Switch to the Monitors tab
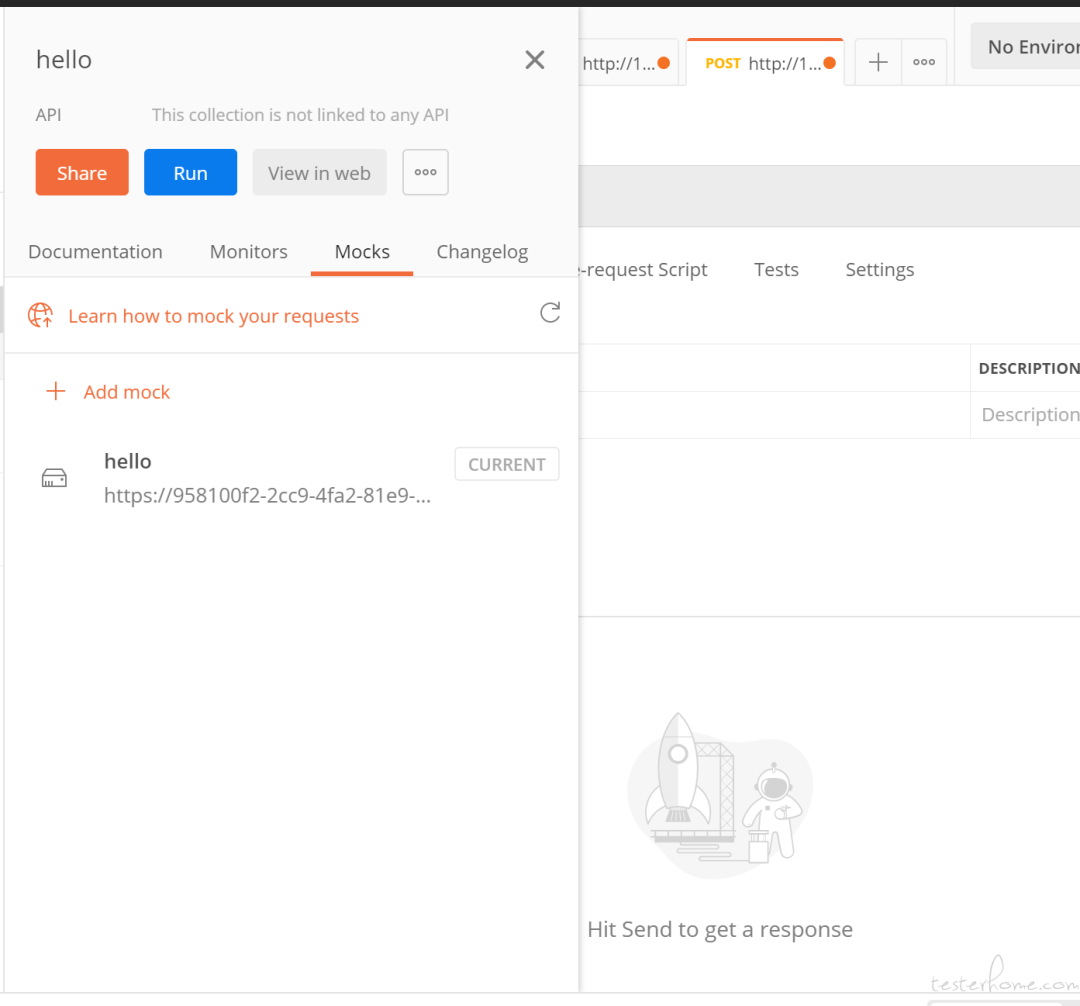The height and width of the screenshot is (1006, 1080). (249, 251)
